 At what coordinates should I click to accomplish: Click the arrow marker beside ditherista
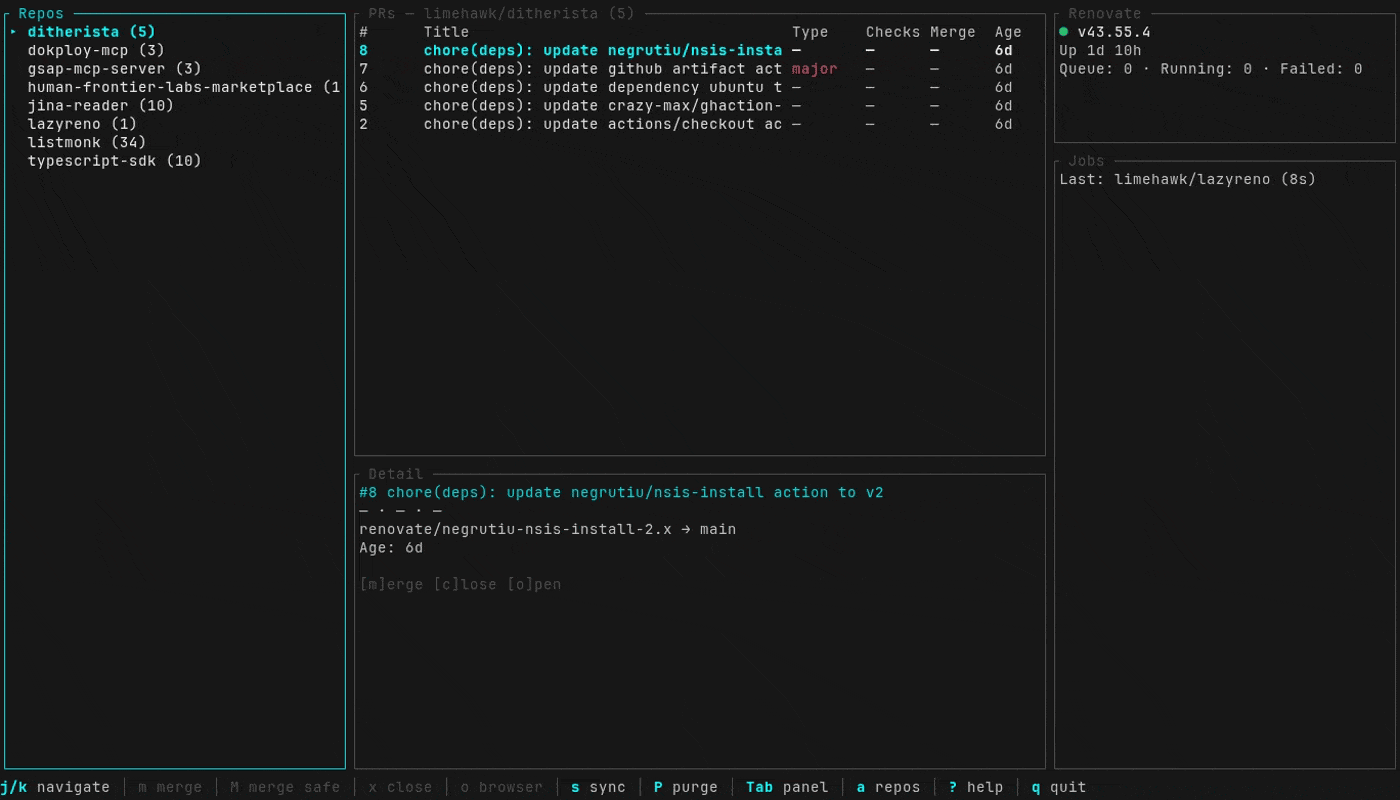click(x=14, y=32)
